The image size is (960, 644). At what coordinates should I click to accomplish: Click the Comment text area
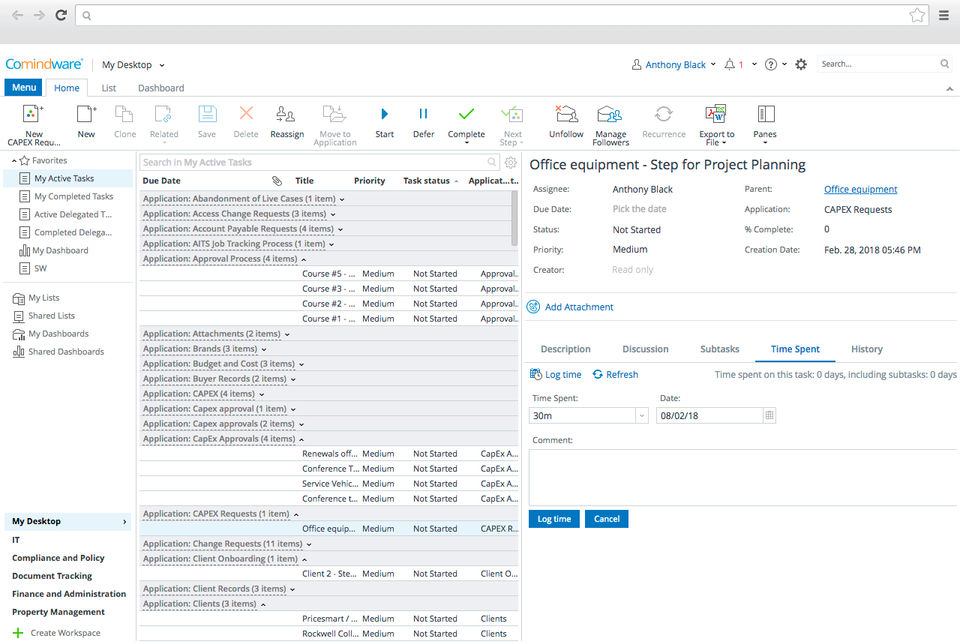click(742, 476)
